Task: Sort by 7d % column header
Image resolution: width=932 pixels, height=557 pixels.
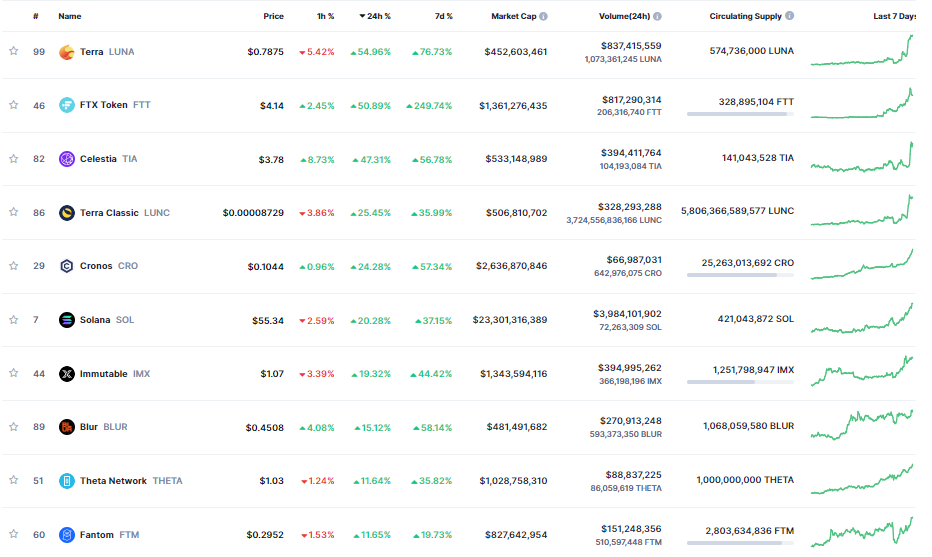Action: 442,17
